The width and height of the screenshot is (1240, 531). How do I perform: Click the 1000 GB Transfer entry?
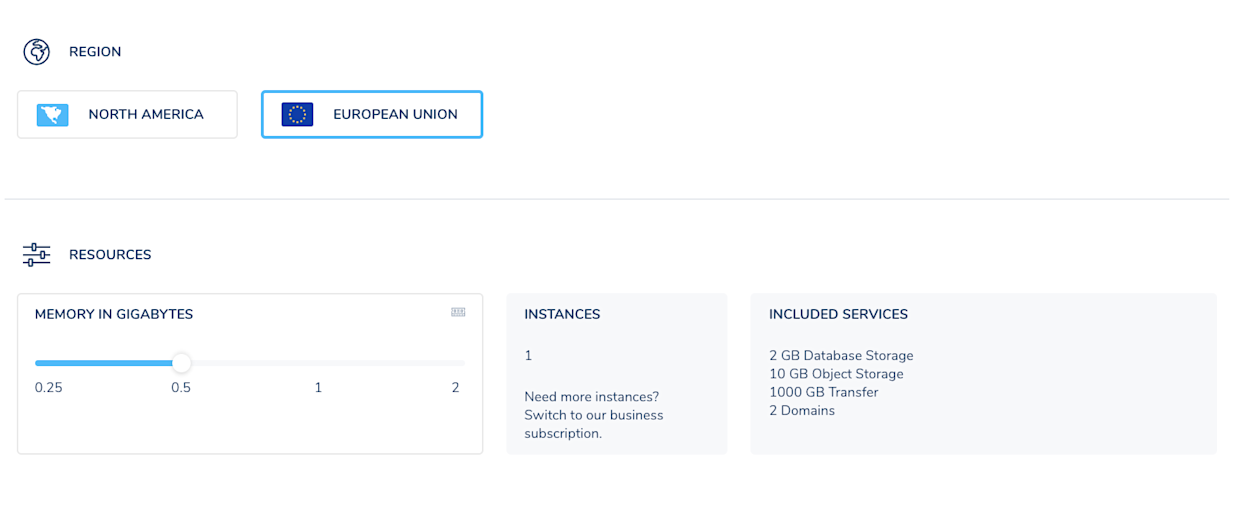pos(824,392)
